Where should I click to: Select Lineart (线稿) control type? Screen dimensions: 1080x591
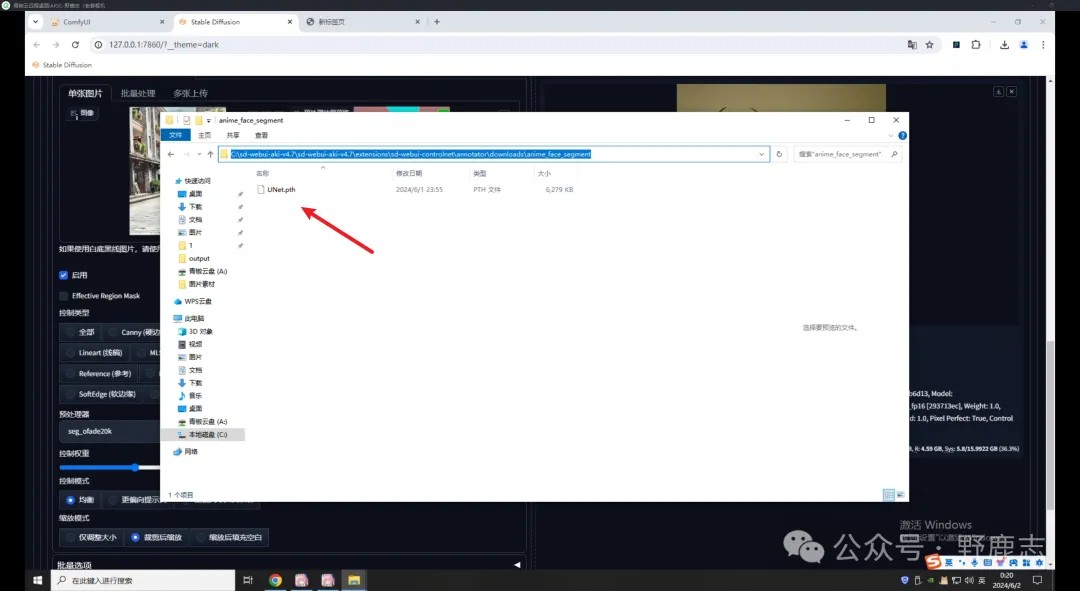[96, 353]
